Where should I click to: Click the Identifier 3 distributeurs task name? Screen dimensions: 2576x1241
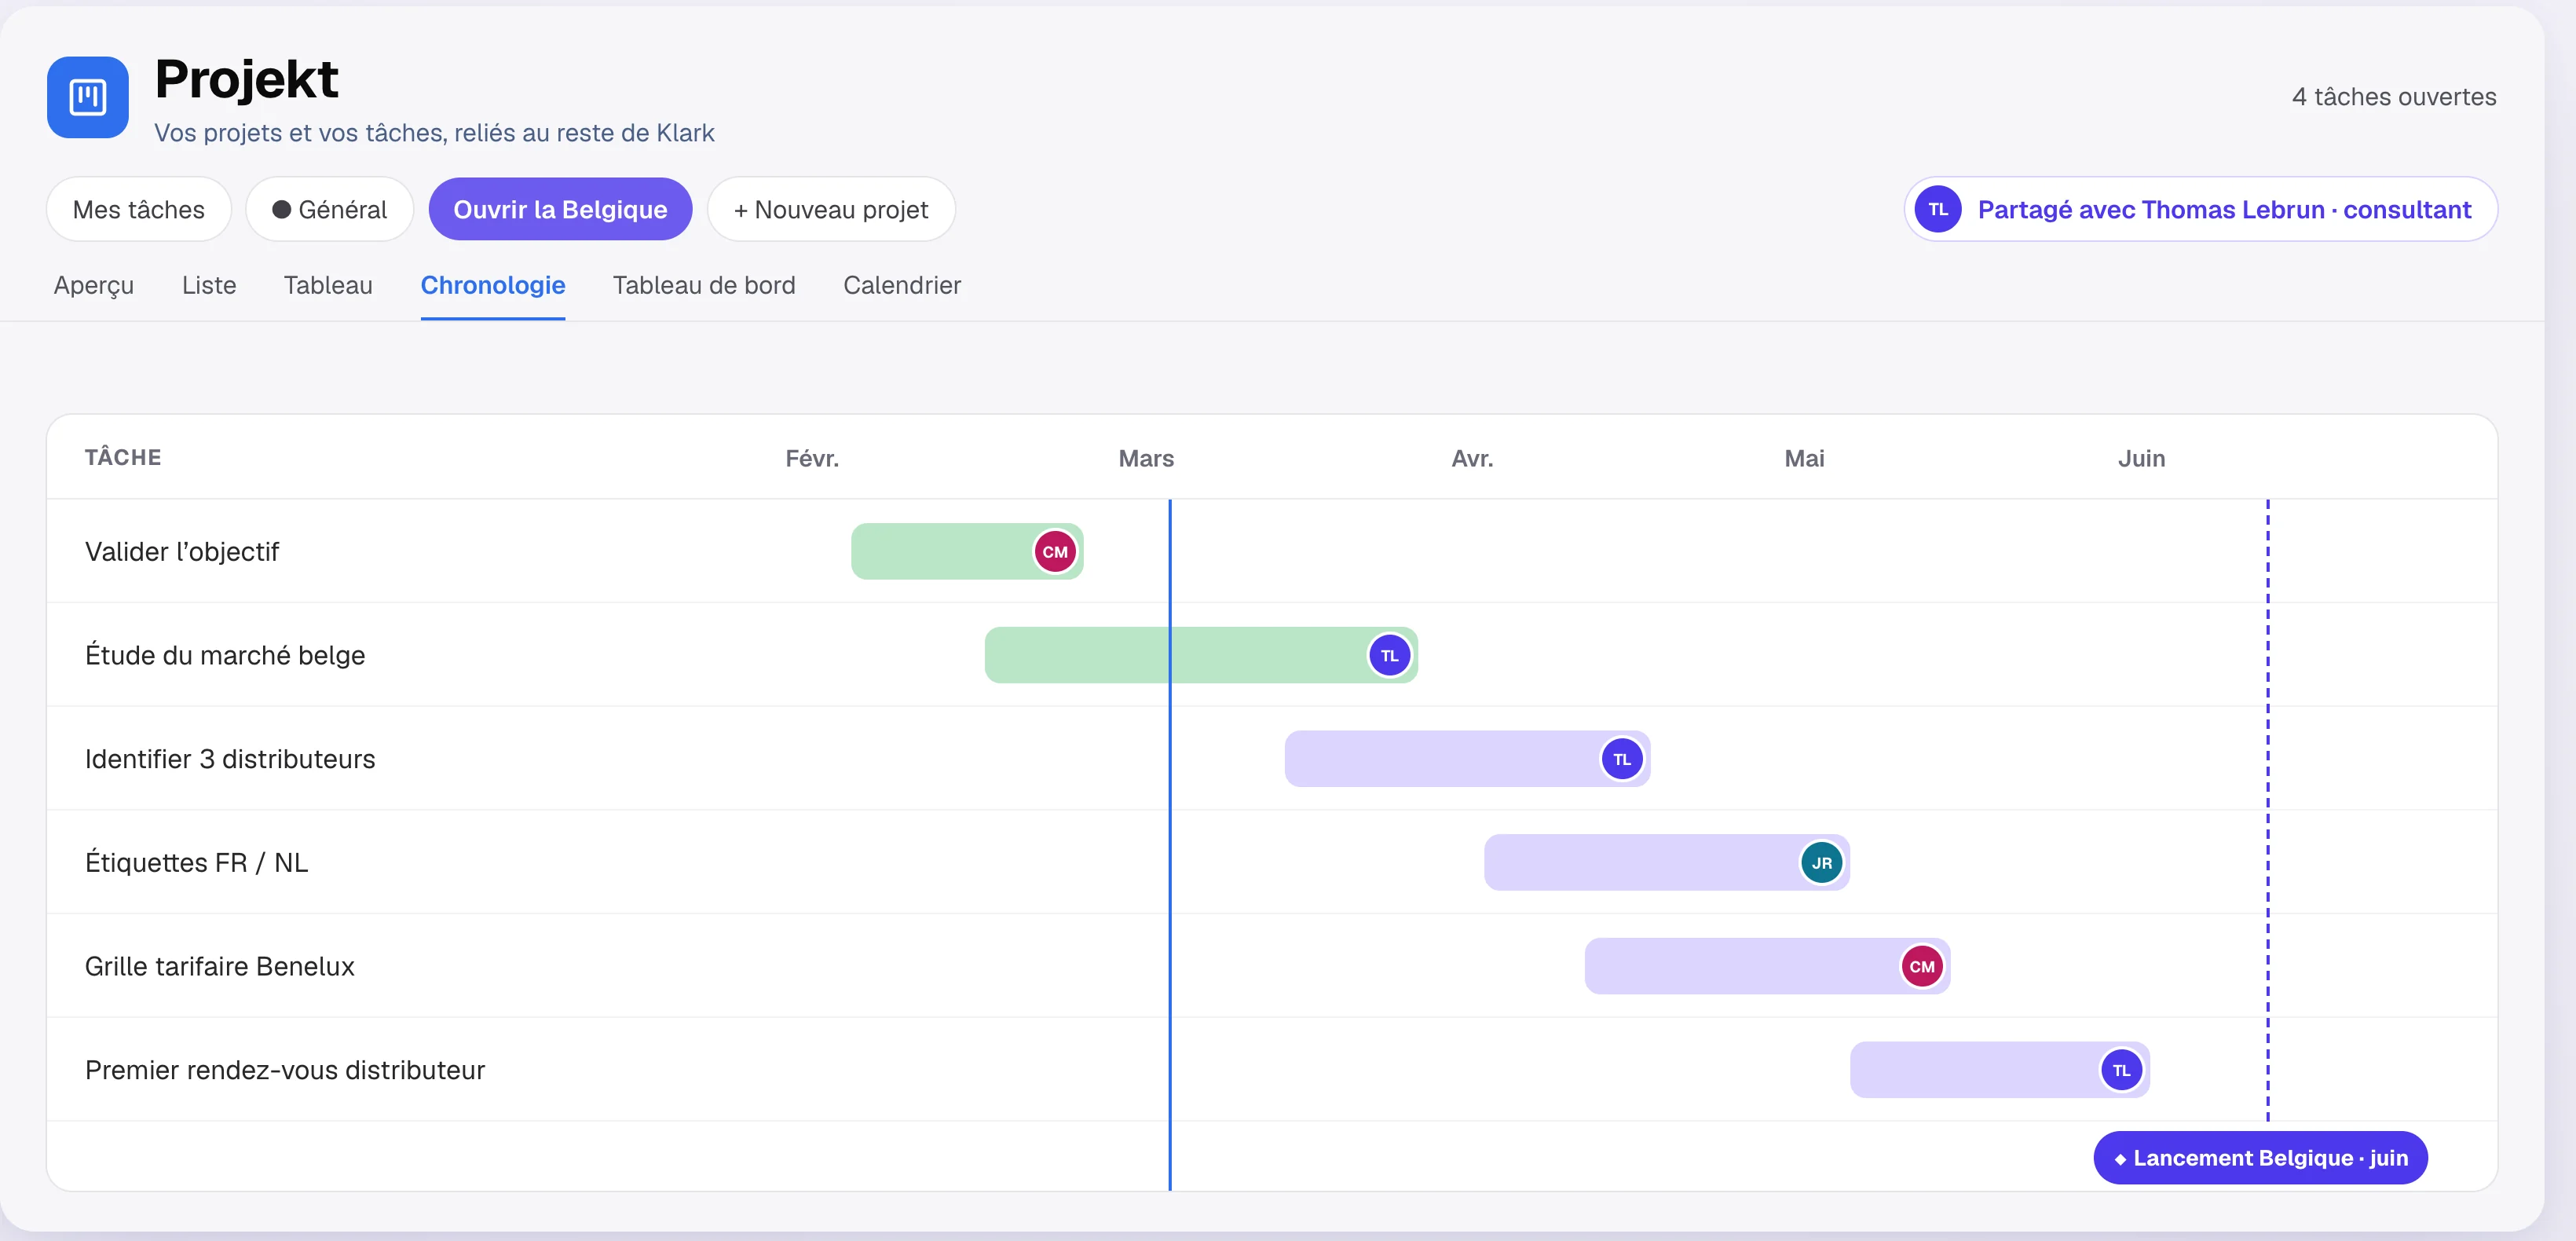pos(230,759)
